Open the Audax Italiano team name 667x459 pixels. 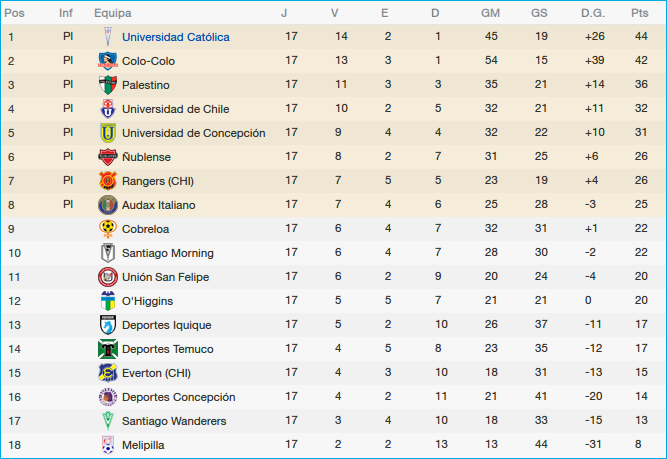(x=158, y=205)
